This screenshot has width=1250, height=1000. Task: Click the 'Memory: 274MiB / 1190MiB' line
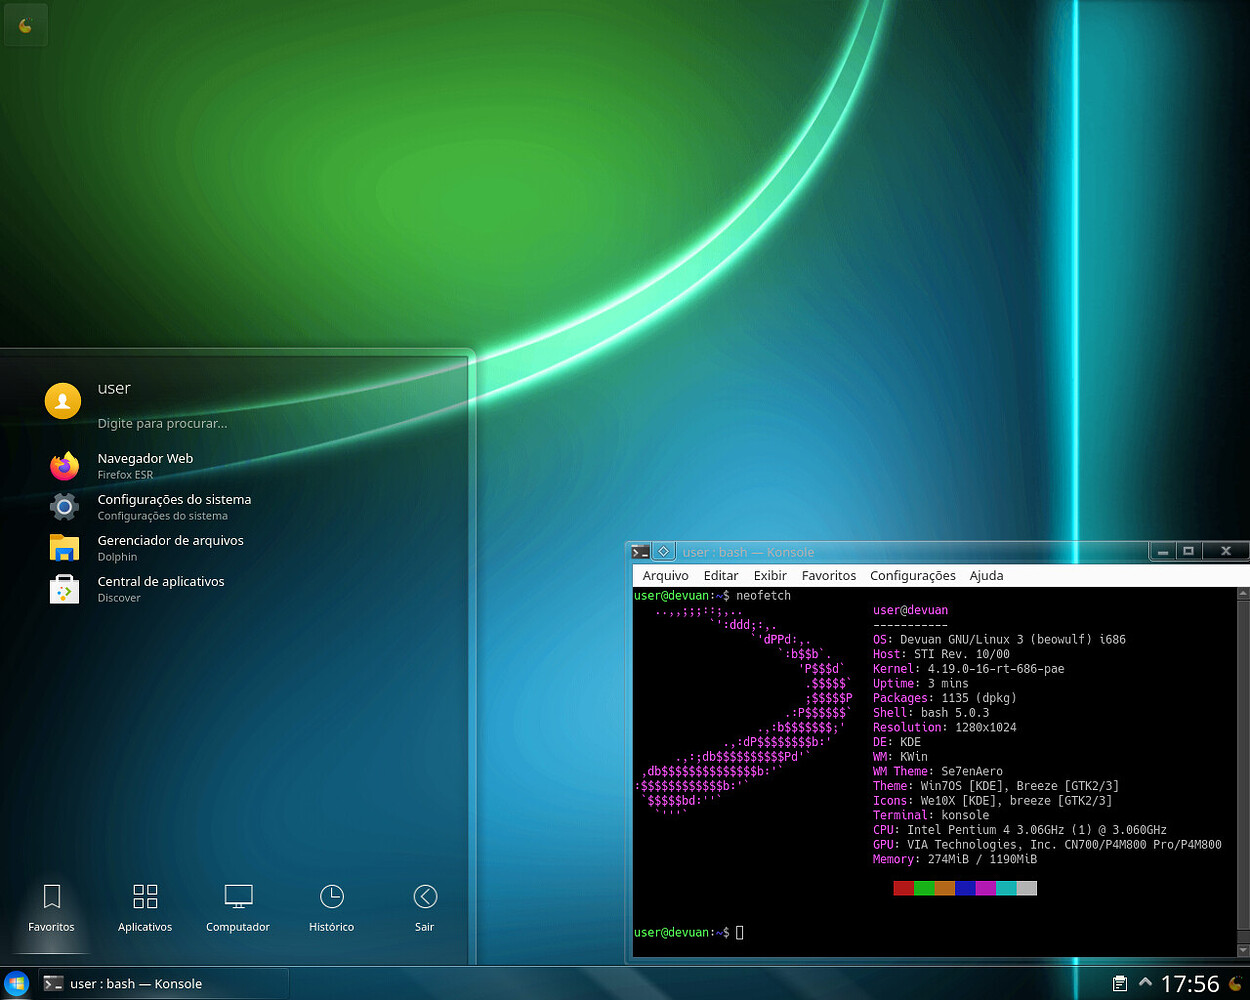955,859
